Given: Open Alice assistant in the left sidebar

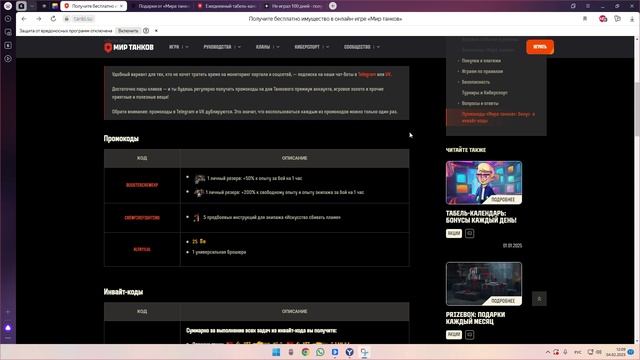Looking at the screenshot, I should tap(8, 328).
